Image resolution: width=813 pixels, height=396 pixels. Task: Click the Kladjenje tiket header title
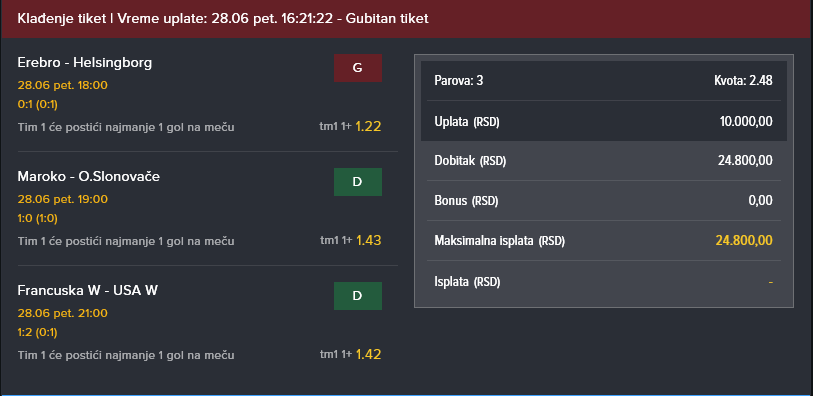[223, 19]
